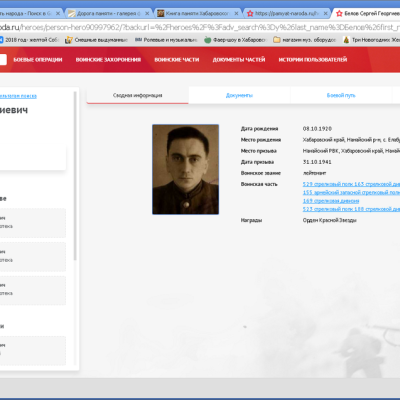Open the '169 стрелковая дивизия' link
400x400 pixels.
point(331,201)
